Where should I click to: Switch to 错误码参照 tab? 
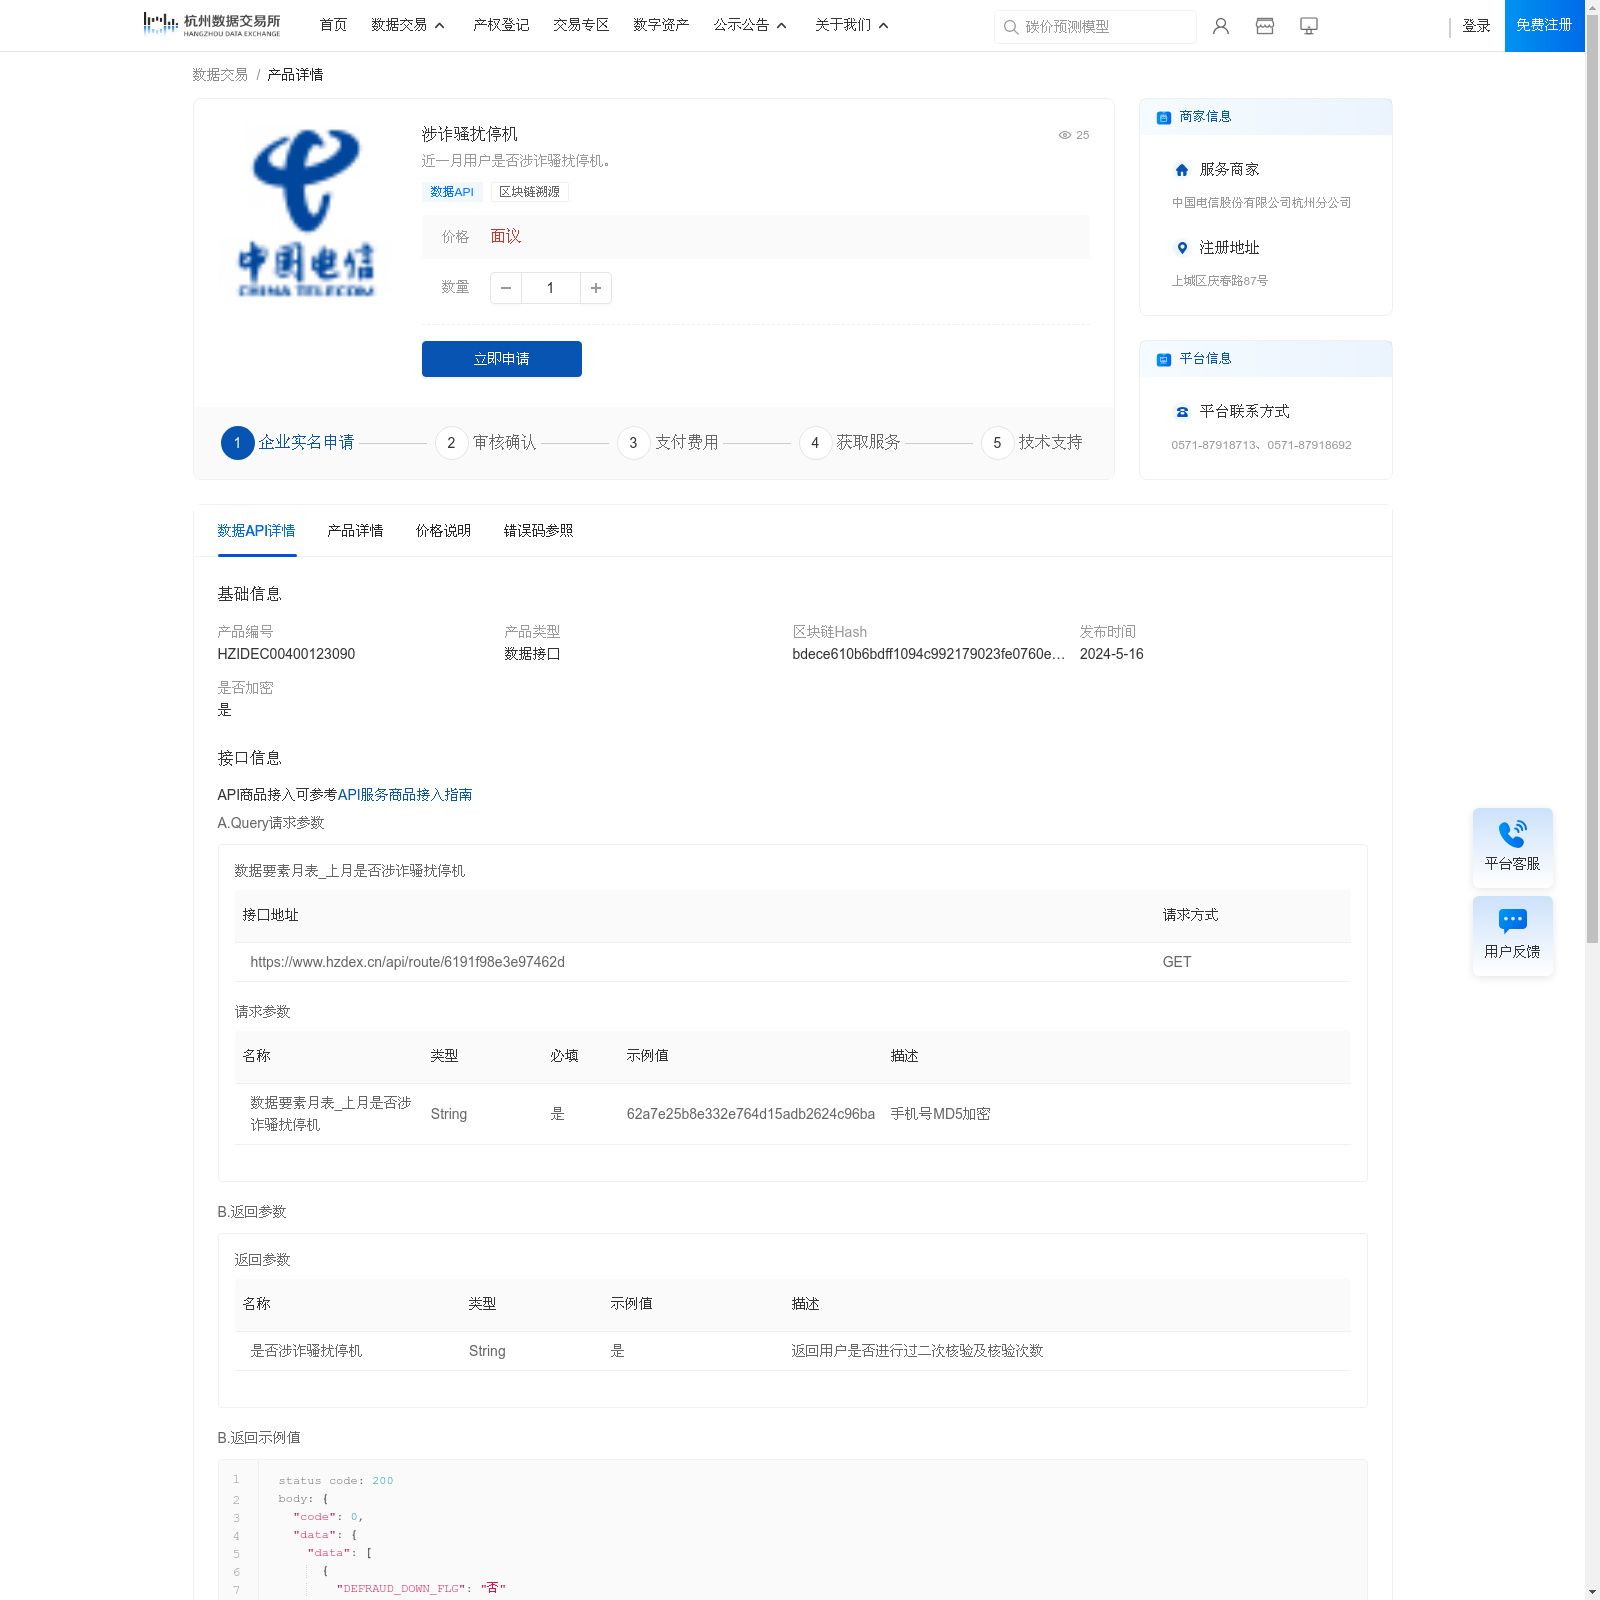(538, 531)
